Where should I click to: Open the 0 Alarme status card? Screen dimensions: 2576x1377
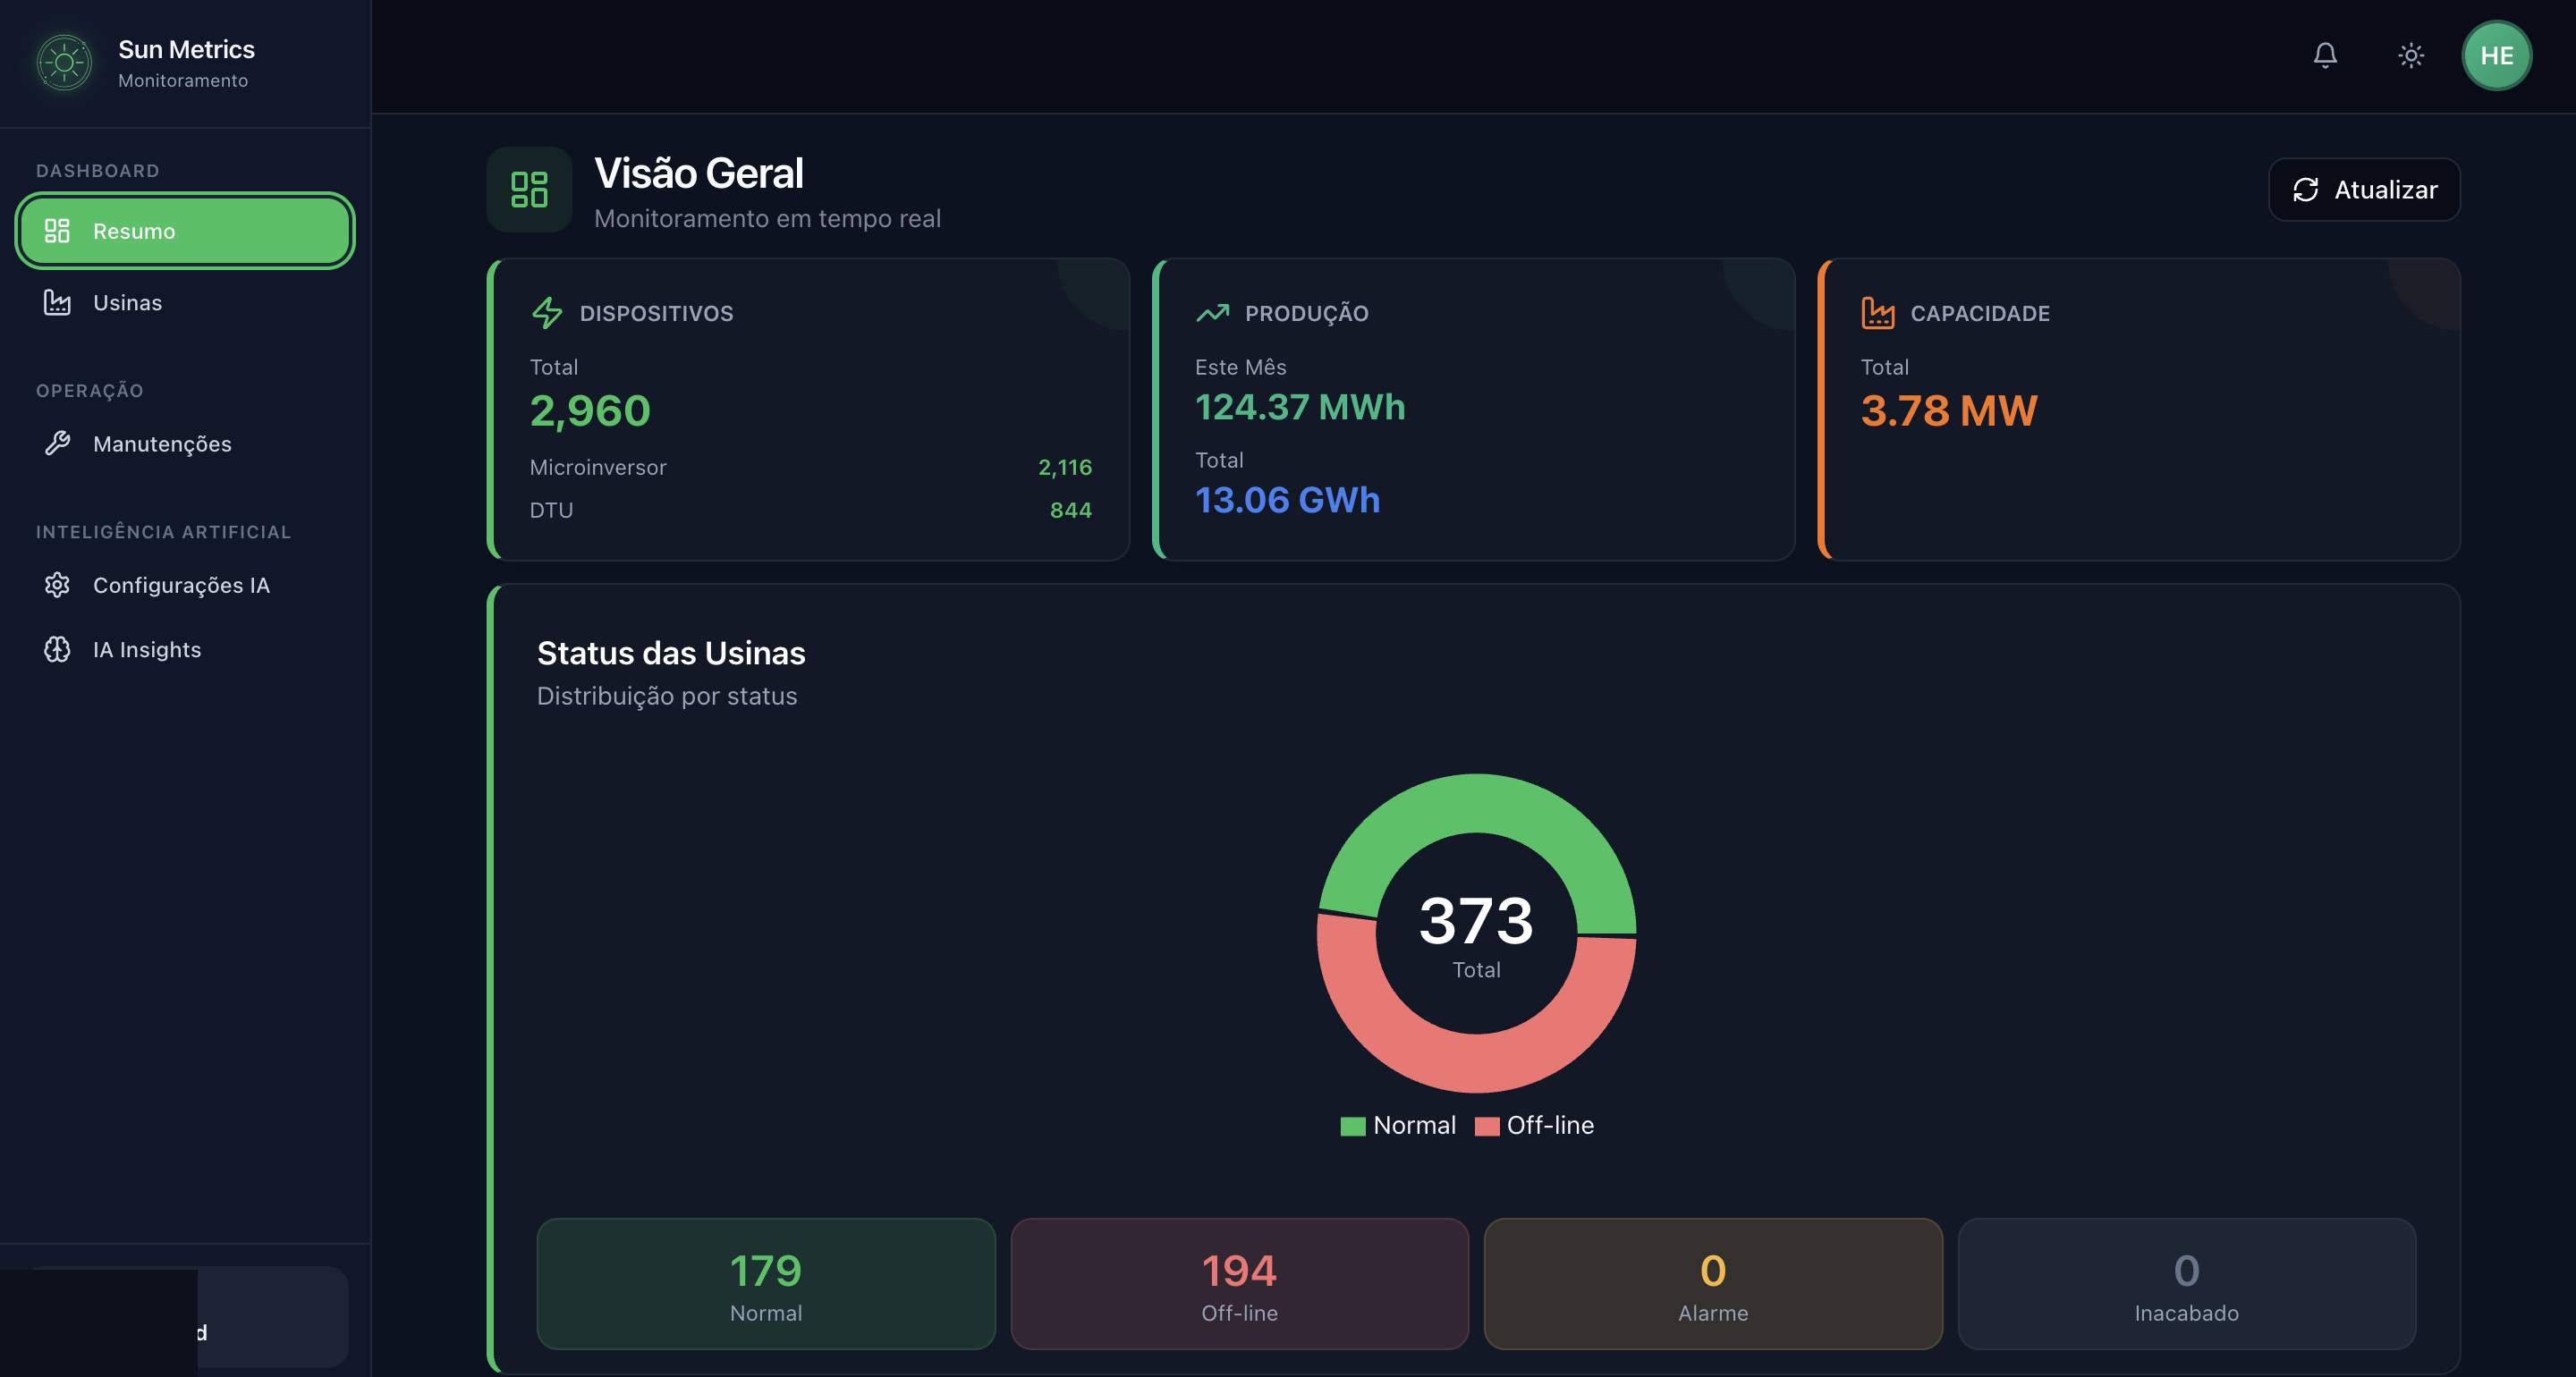pos(1712,1285)
